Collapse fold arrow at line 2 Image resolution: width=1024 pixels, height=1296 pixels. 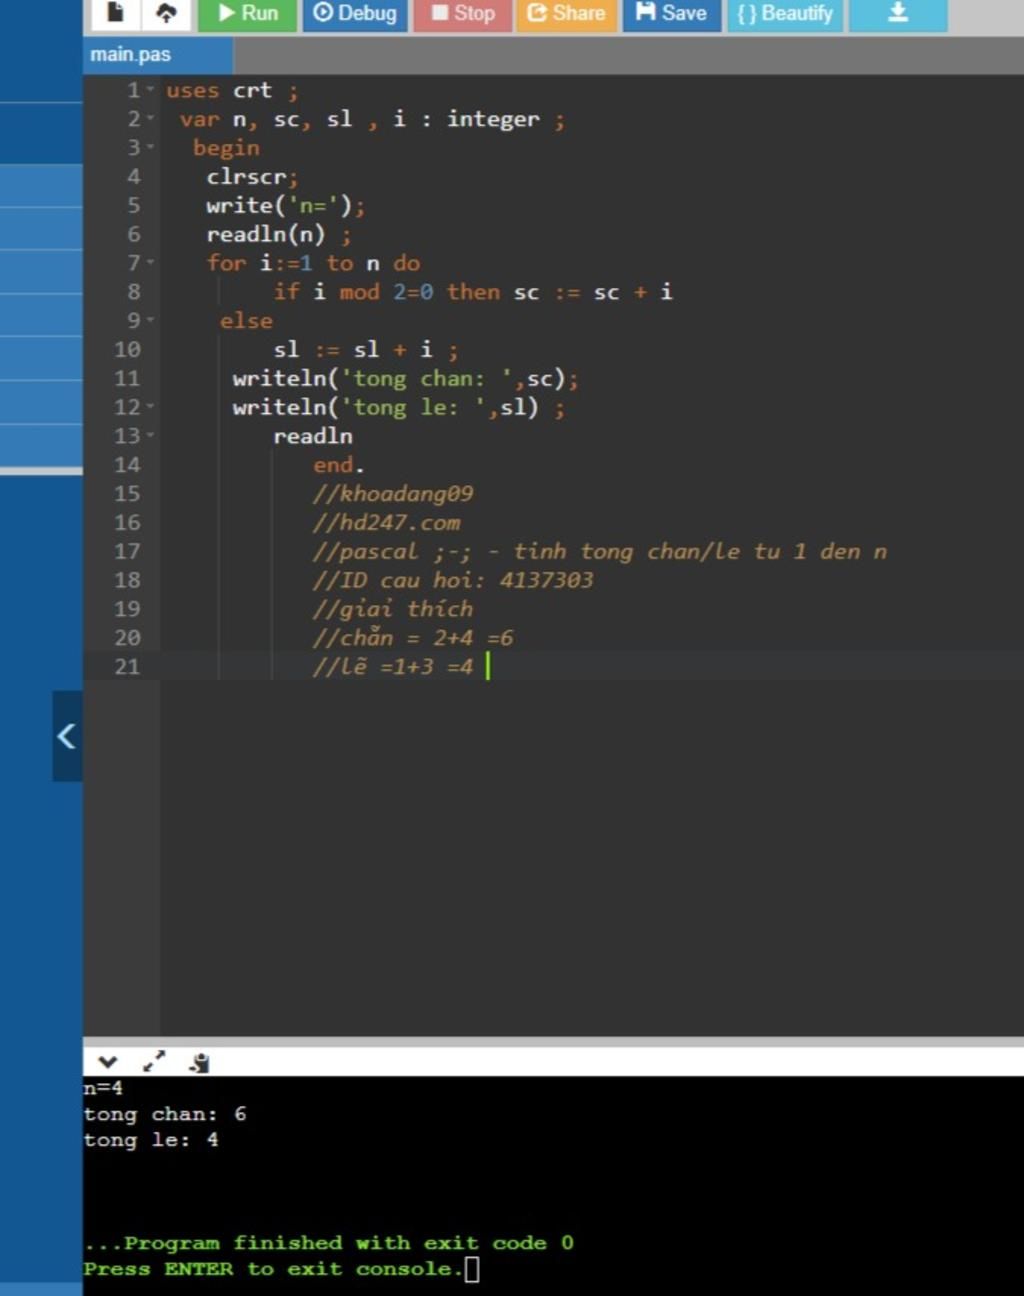tap(151, 120)
